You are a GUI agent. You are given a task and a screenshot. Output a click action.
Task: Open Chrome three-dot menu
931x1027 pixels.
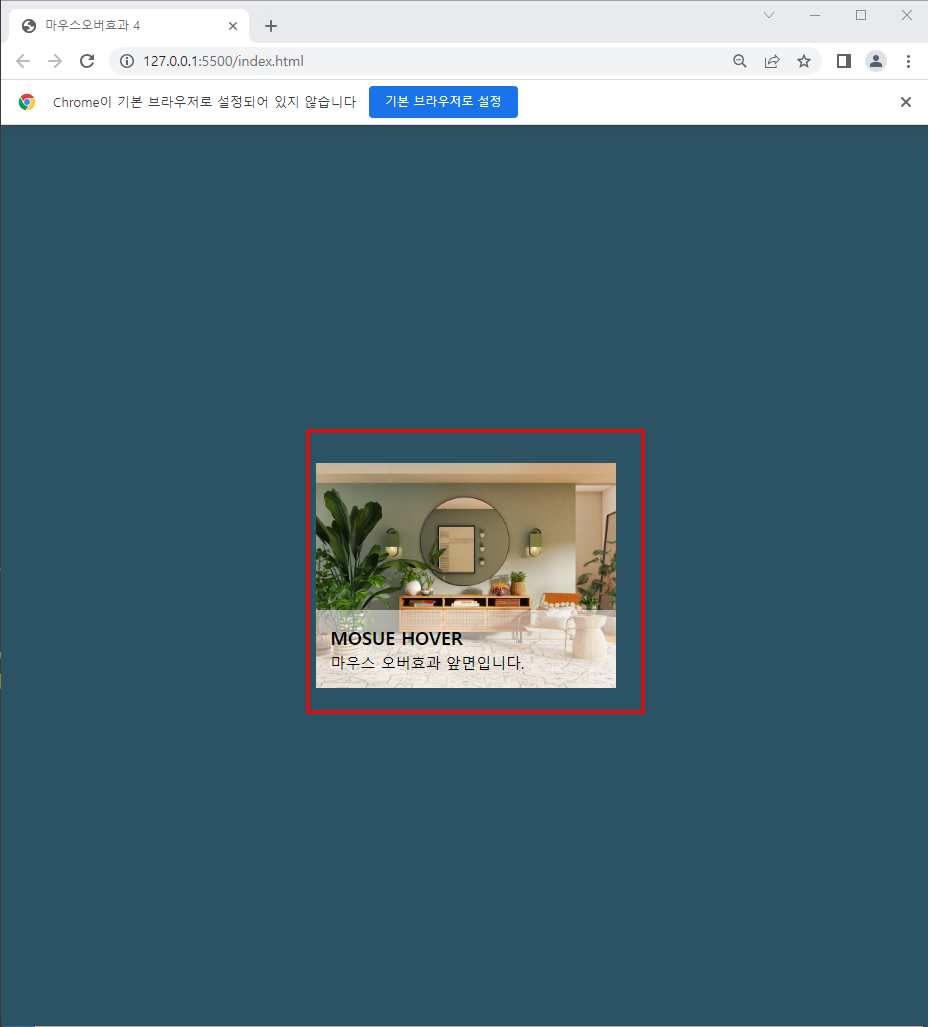tap(908, 61)
